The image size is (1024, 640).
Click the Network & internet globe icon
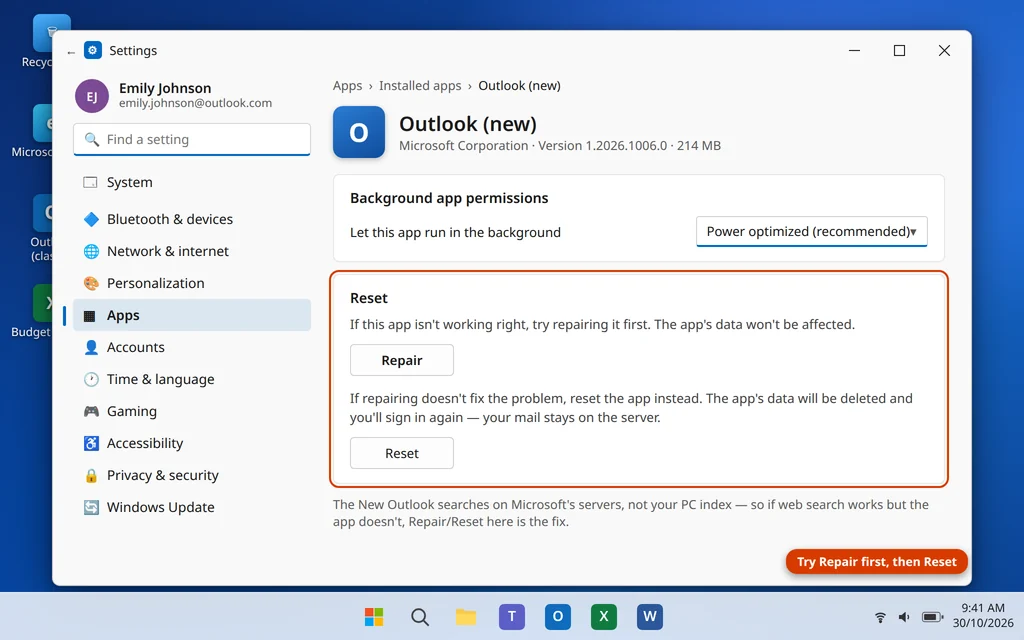(x=91, y=251)
